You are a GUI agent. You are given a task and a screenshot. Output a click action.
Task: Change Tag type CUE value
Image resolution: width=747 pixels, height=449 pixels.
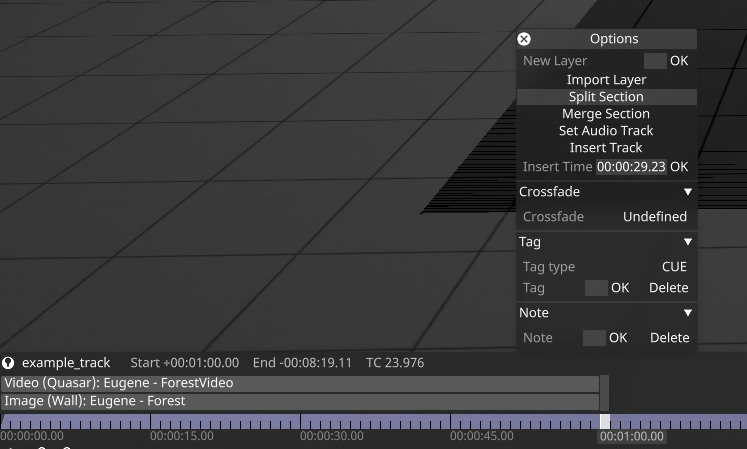coord(675,267)
